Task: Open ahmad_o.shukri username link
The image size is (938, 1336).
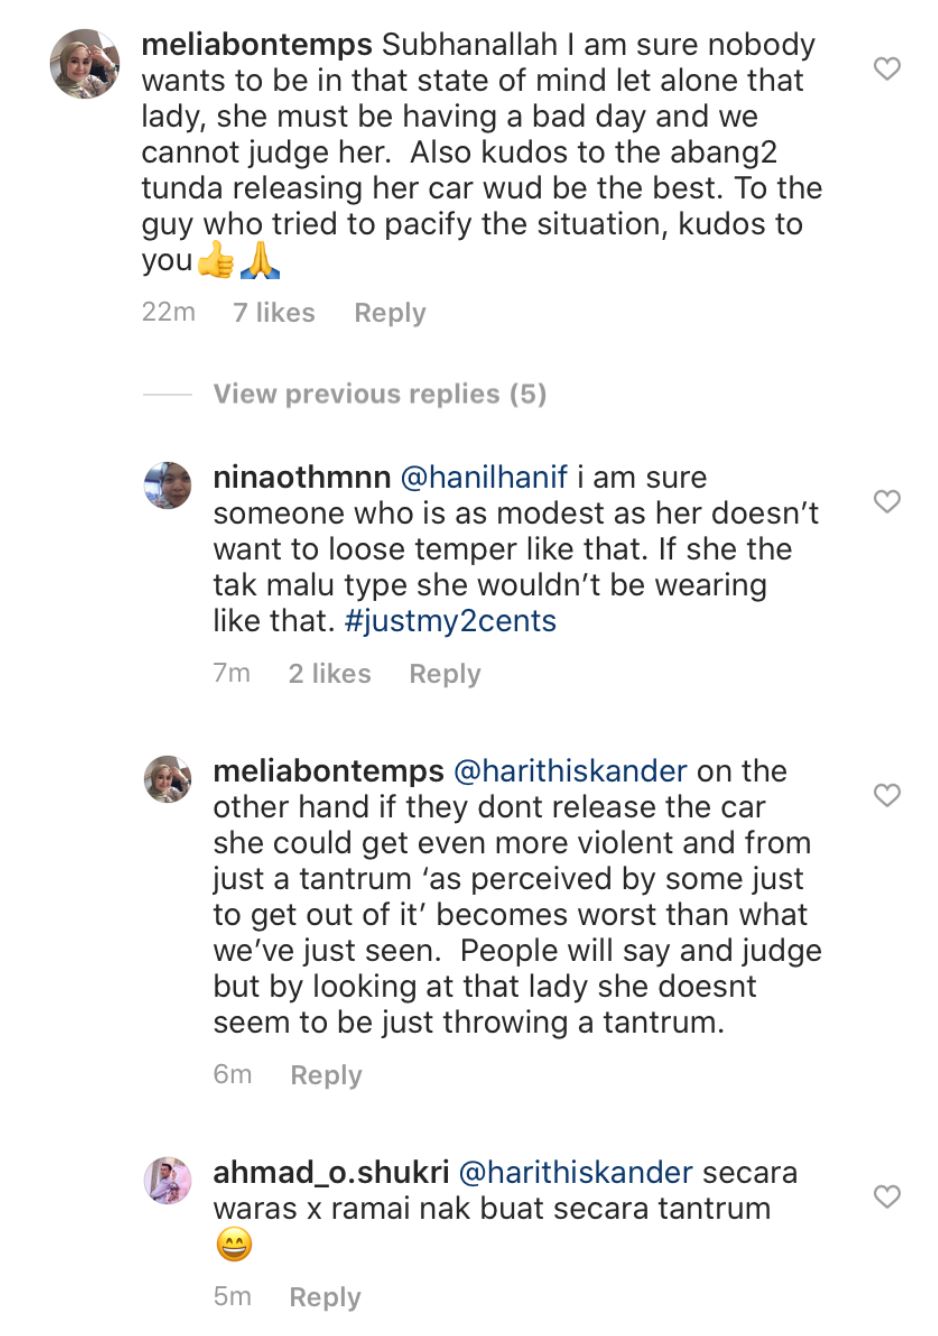Action: coord(330,1173)
